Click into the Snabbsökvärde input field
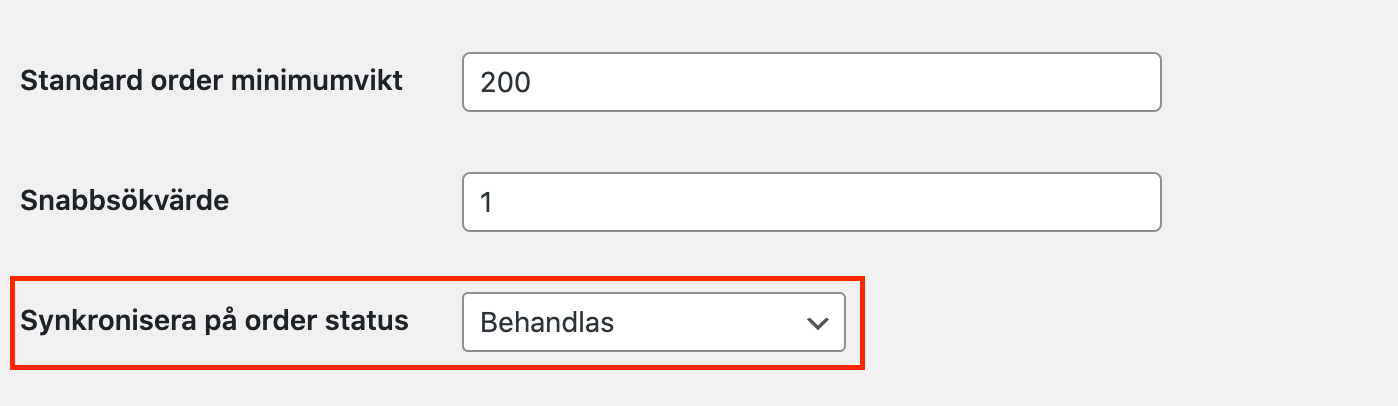This screenshot has height=406, width=1398. click(x=811, y=202)
